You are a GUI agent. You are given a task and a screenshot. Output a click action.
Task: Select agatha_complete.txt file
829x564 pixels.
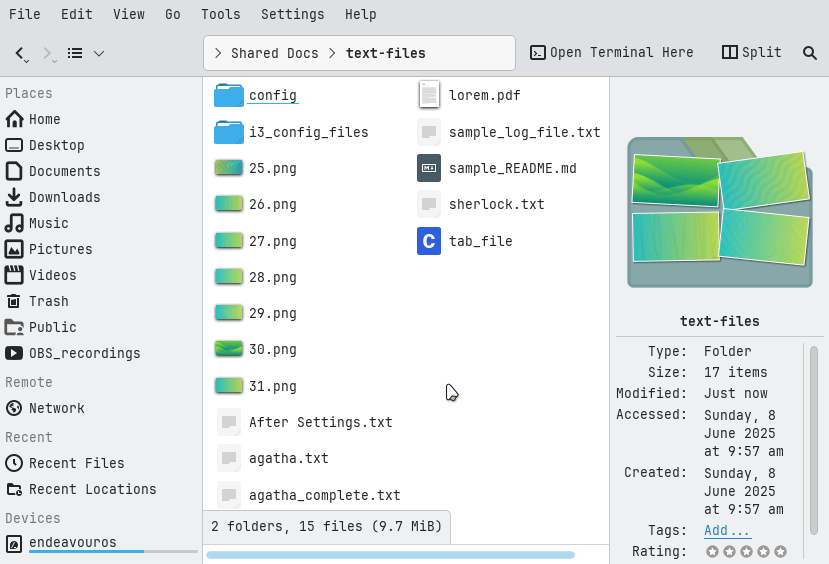308,495
